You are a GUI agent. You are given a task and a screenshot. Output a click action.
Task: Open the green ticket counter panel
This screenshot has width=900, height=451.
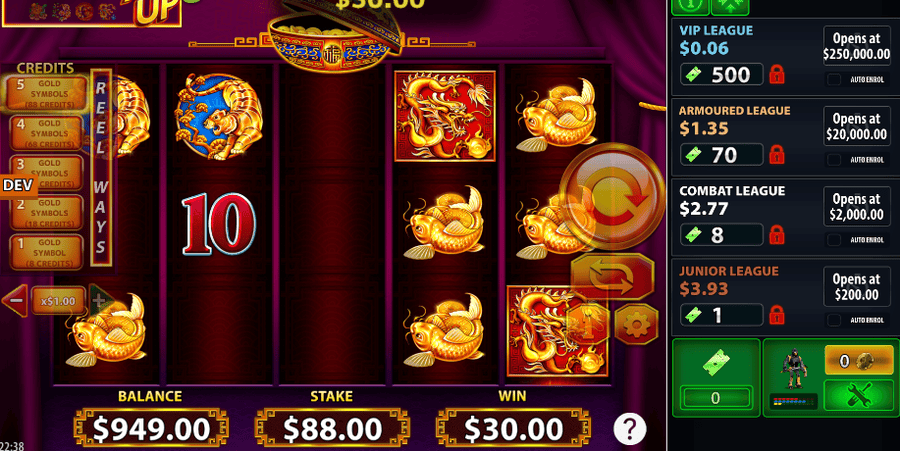(x=715, y=376)
